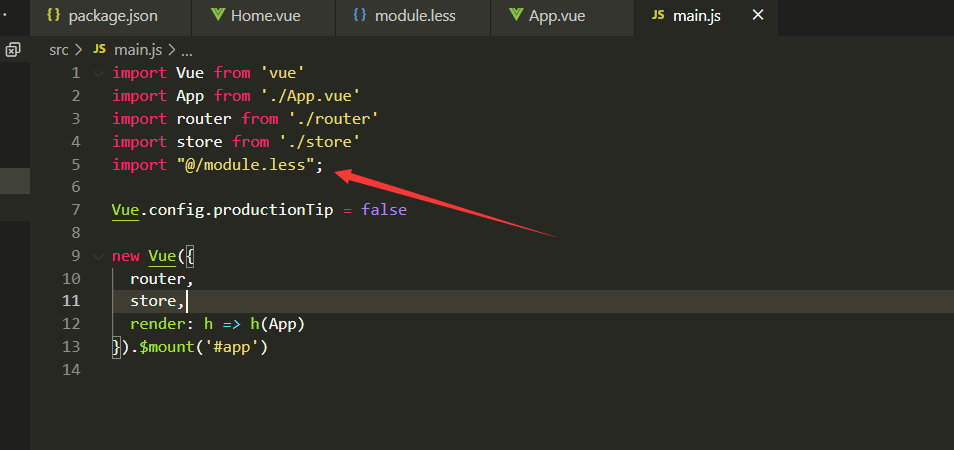The image size is (954, 450).
Task: Click the Vue logo on Home.vue tab
Action: [x=217, y=16]
